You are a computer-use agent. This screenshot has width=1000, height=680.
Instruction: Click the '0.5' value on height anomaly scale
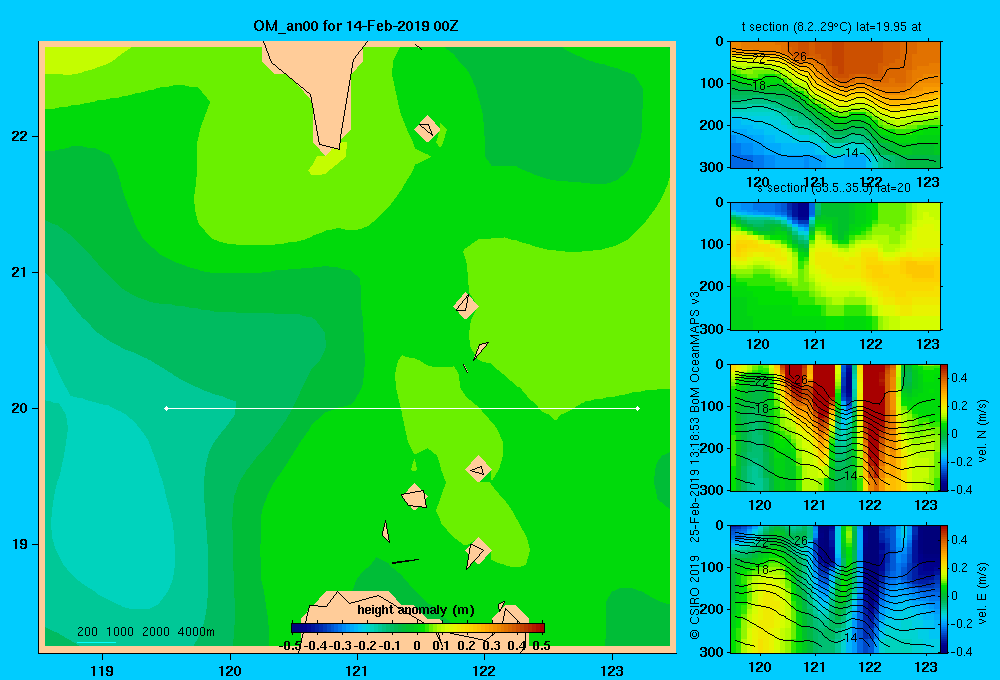[x=541, y=646]
